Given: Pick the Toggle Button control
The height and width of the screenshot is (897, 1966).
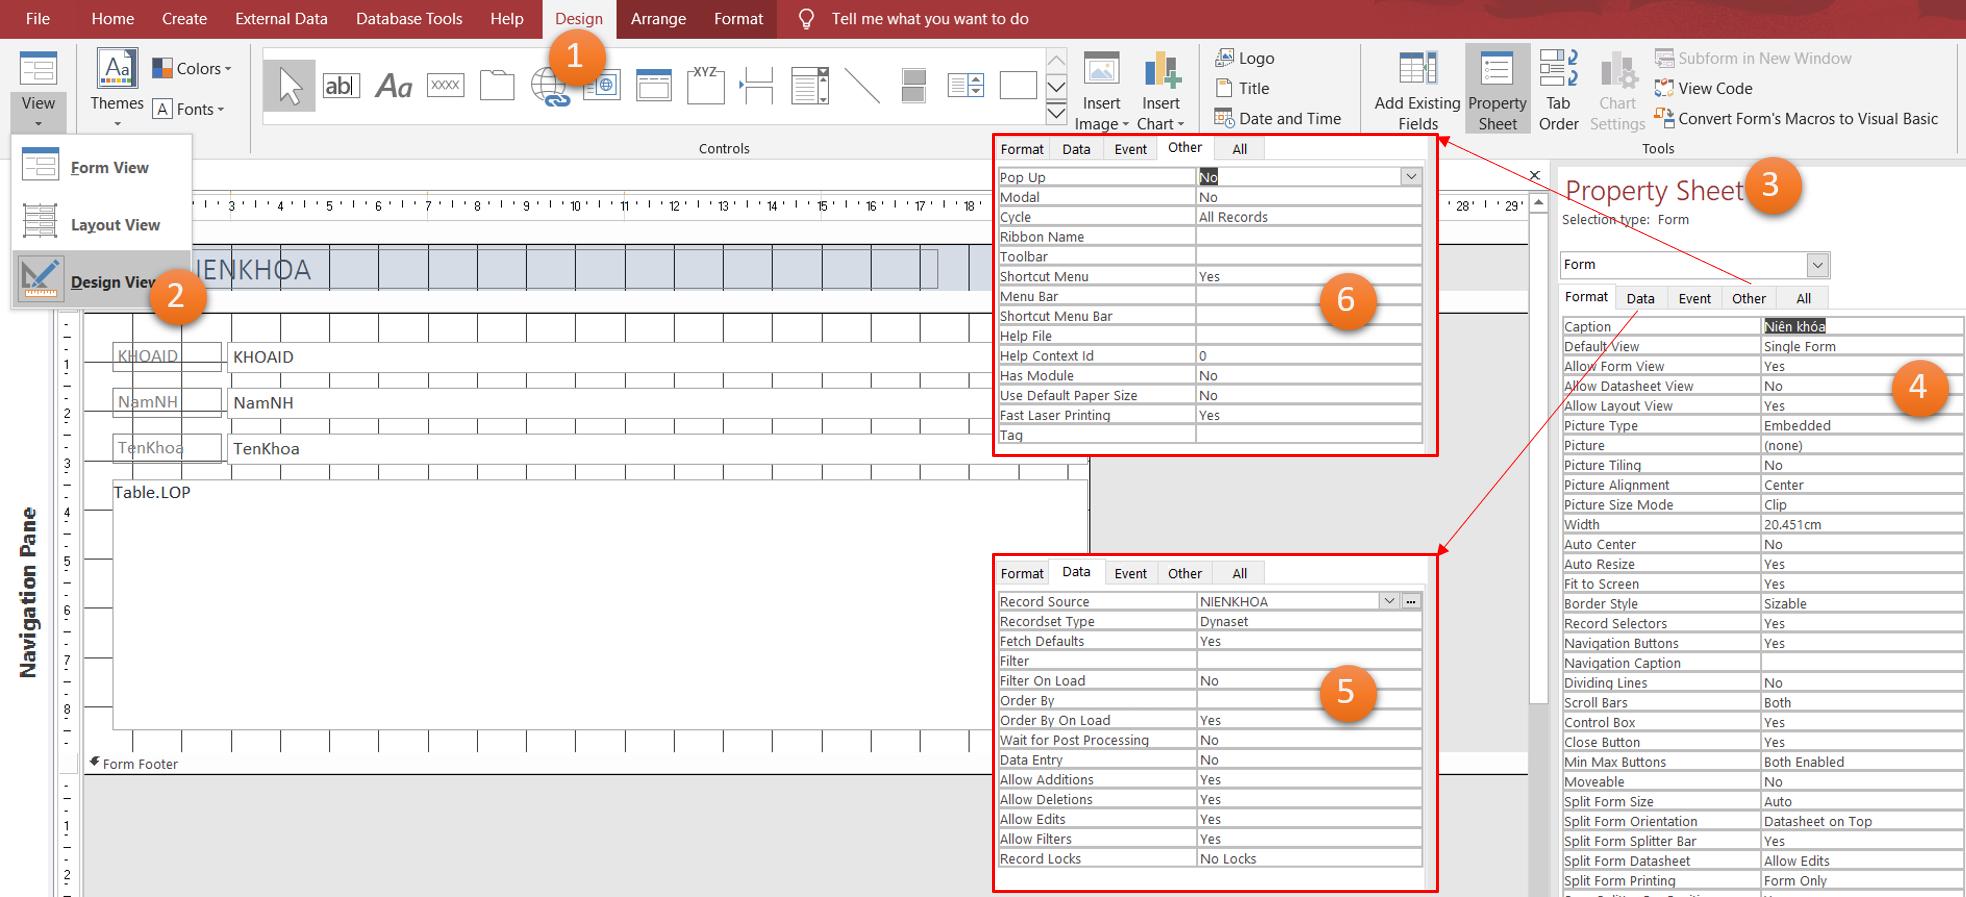Looking at the screenshot, I should [913, 86].
